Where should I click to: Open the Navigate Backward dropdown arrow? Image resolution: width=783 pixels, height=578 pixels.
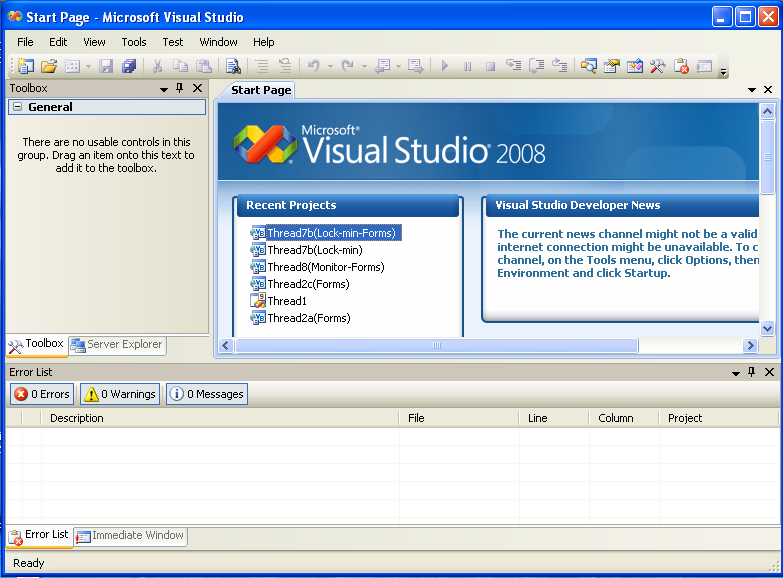398,66
